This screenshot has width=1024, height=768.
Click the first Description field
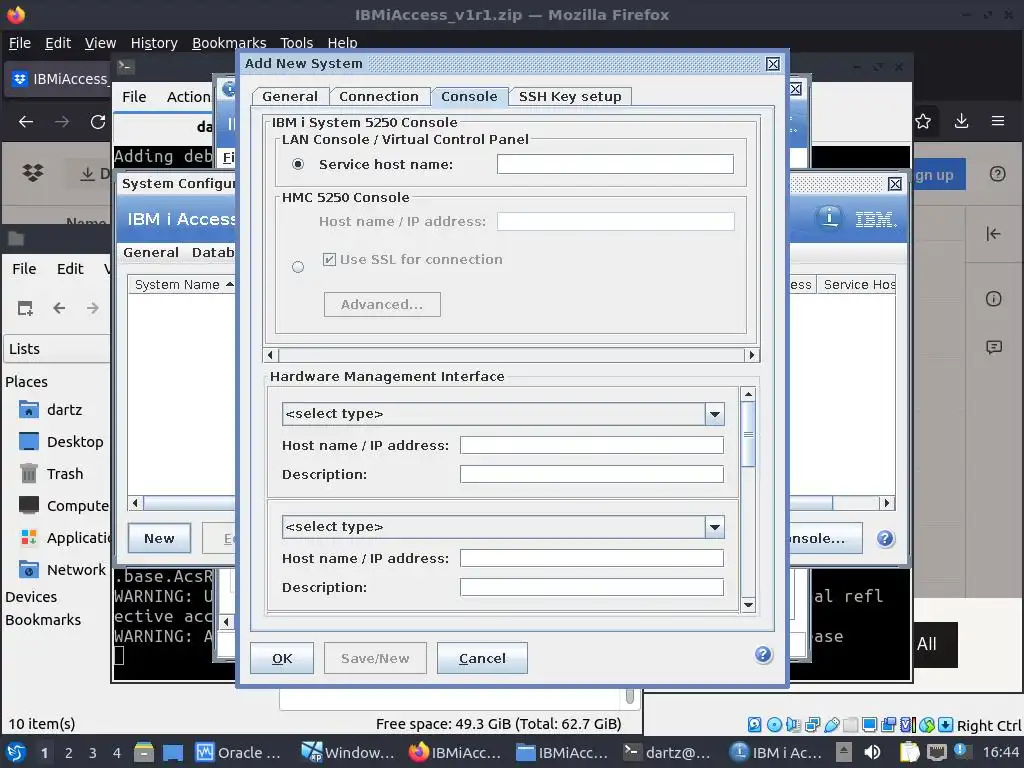tap(592, 474)
